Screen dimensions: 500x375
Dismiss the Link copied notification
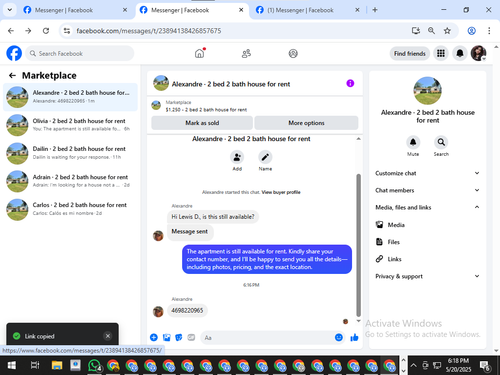pyautogui.click(x=108, y=336)
